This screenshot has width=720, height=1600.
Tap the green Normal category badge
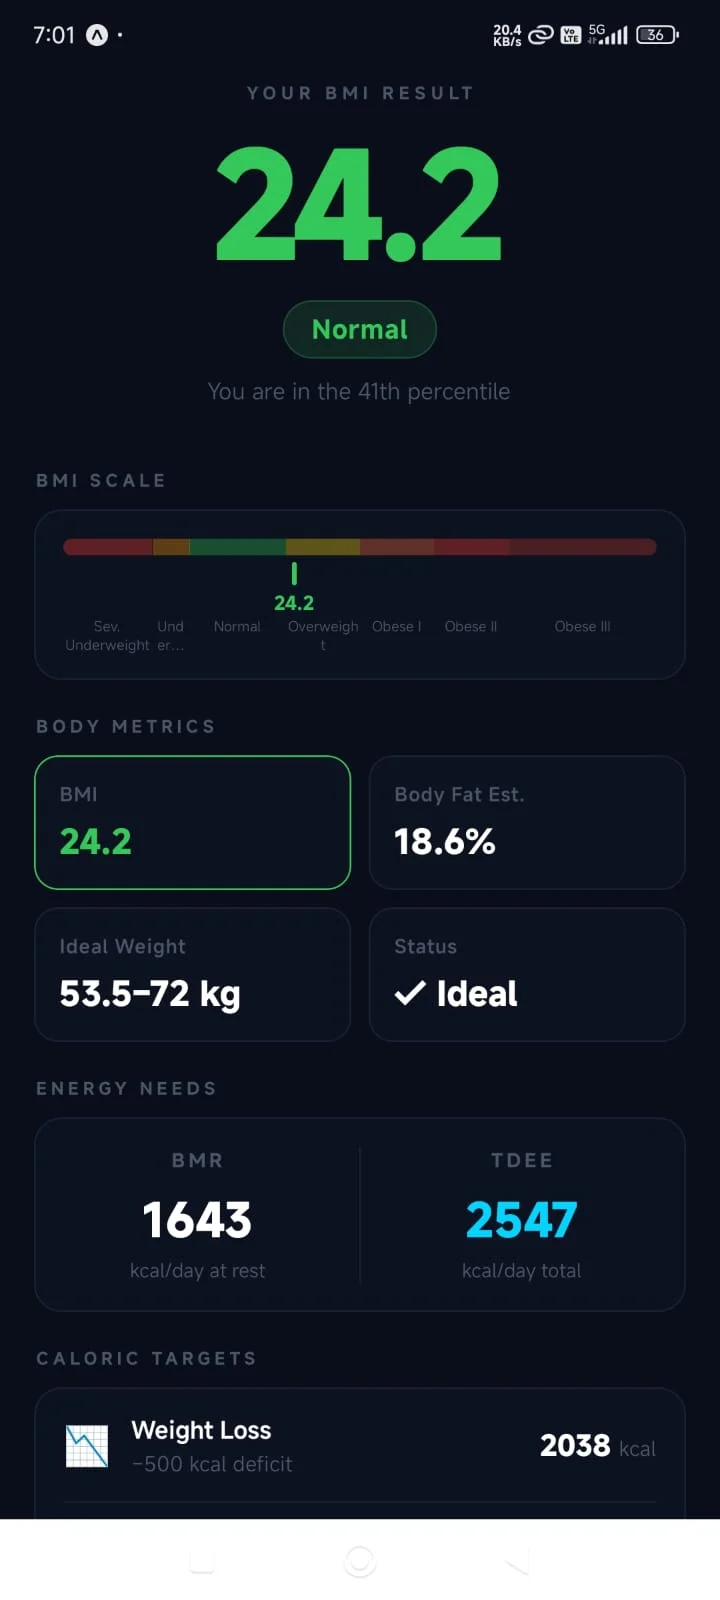(360, 329)
